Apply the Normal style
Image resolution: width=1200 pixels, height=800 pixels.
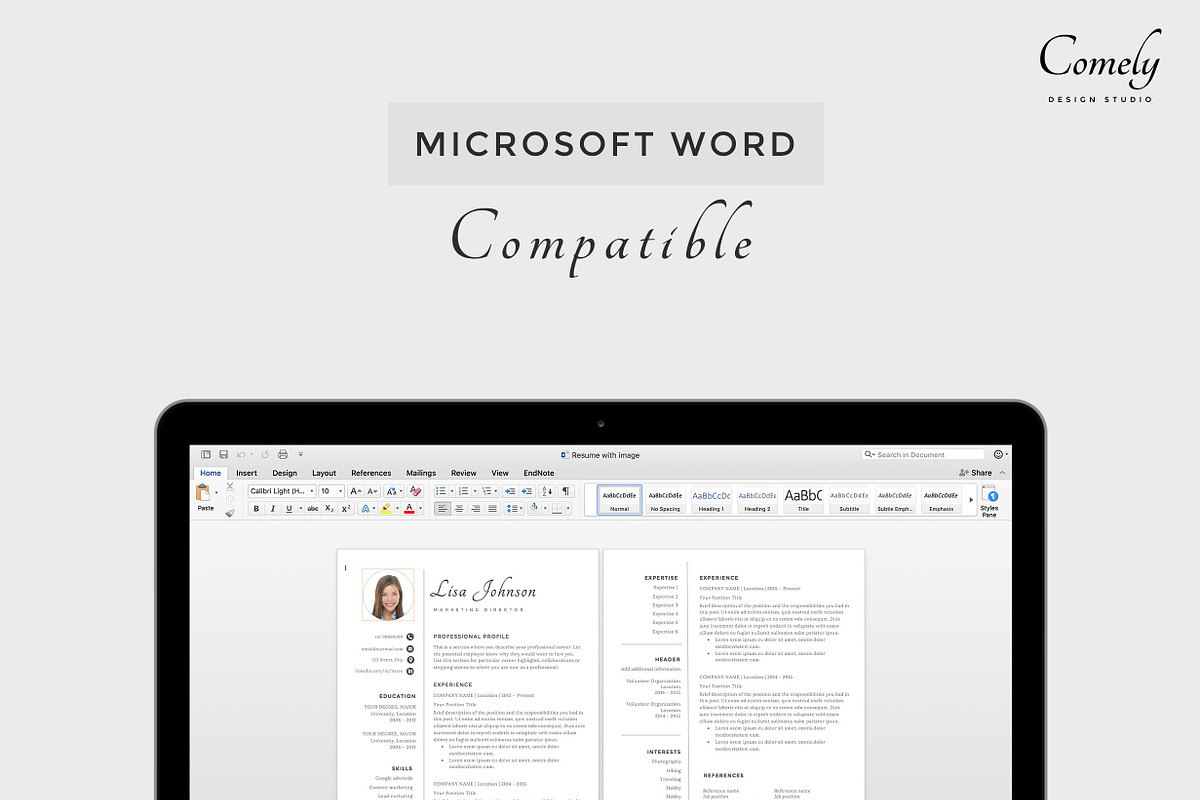click(619, 500)
